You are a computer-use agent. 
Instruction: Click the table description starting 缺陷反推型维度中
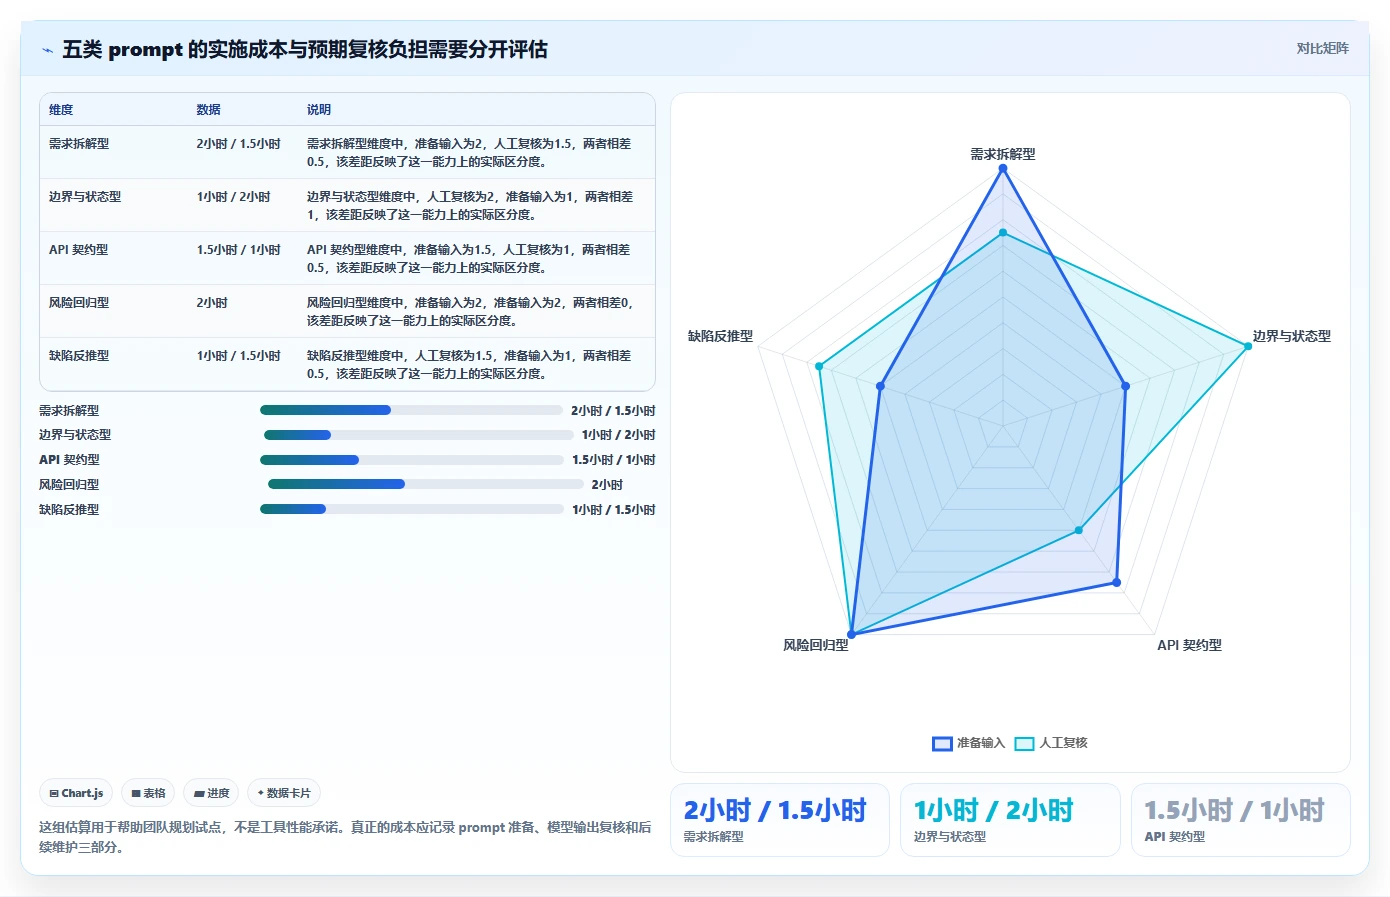point(469,365)
